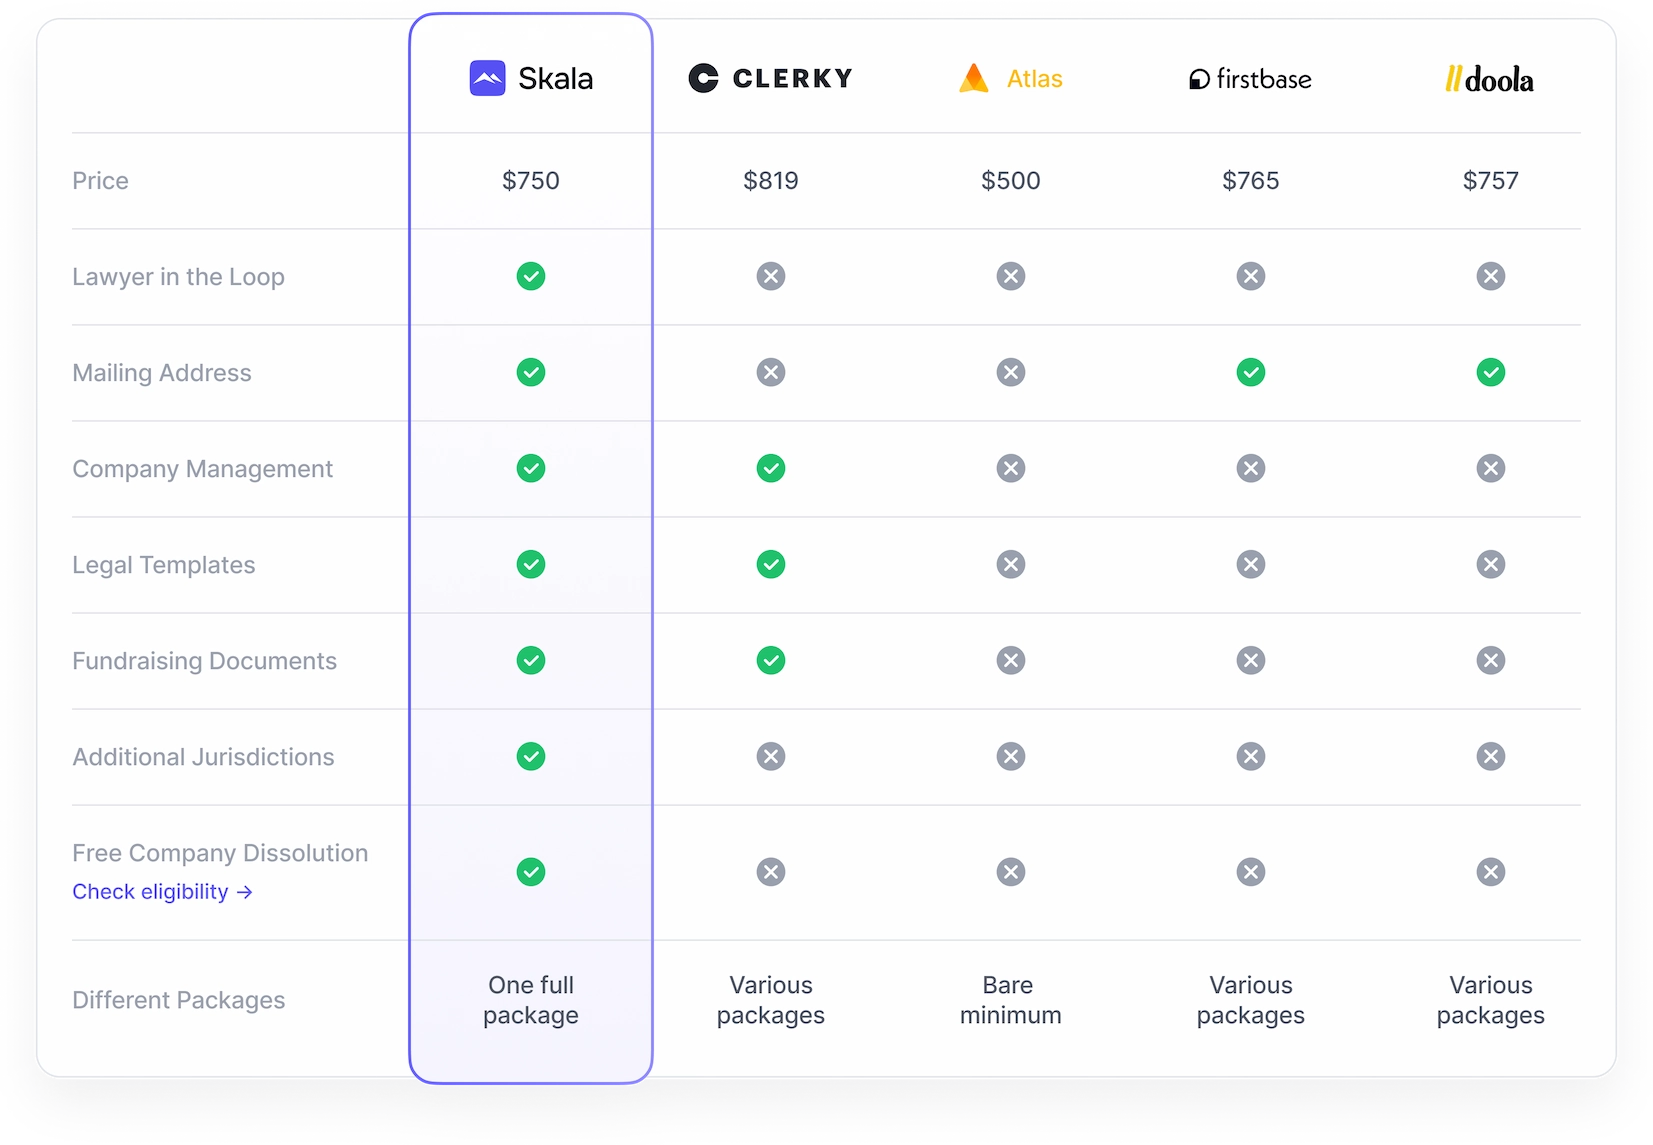This screenshot has height=1145, width=1653.
Task: Click the 'One full package' cell
Action: (531, 1000)
